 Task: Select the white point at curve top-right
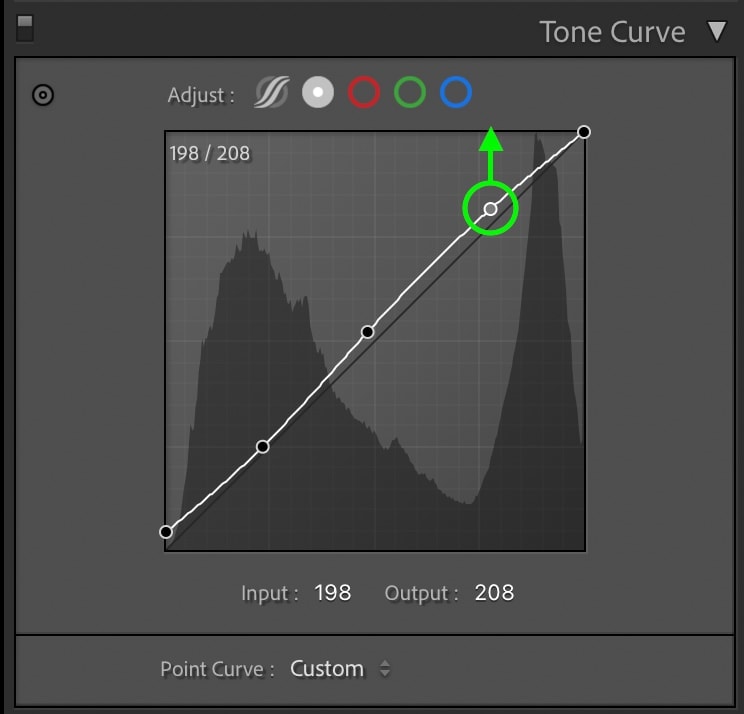[584, 132]
